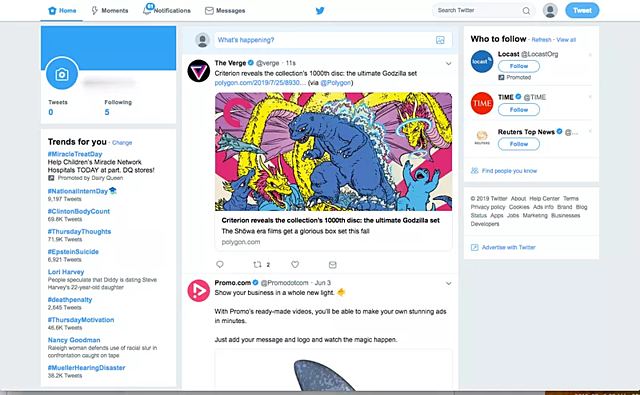Image resolution: width=640 pixels, height=395 pixels.
Task: Dismiss the Locast follow suggestion
Action: pos(590,55)
